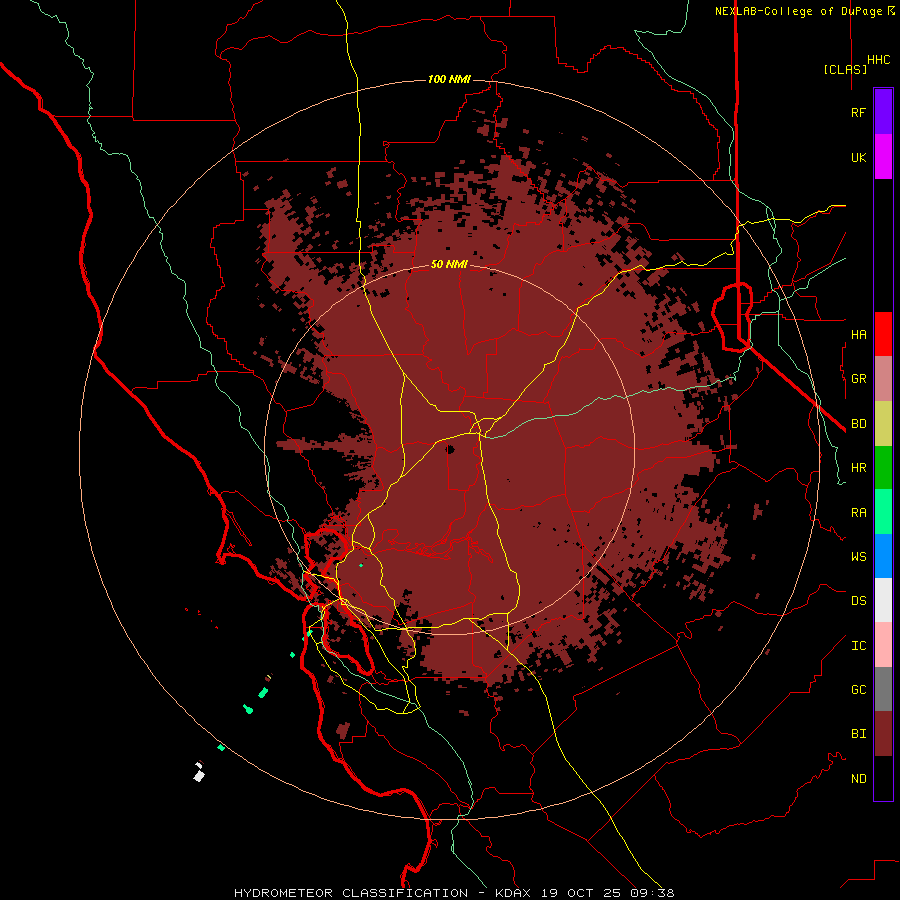This screenshot has width=900, height=900.
Task: Click the RA mint green legend swatch
Action: pos(883,512)
